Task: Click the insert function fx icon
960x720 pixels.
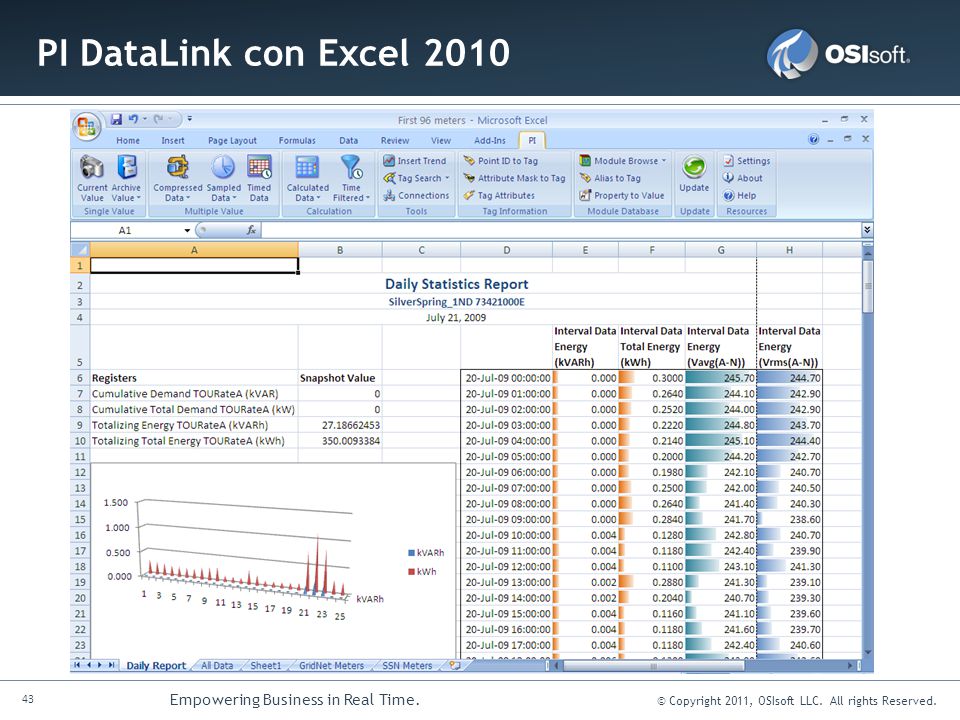Action: [x=251, y=230]
